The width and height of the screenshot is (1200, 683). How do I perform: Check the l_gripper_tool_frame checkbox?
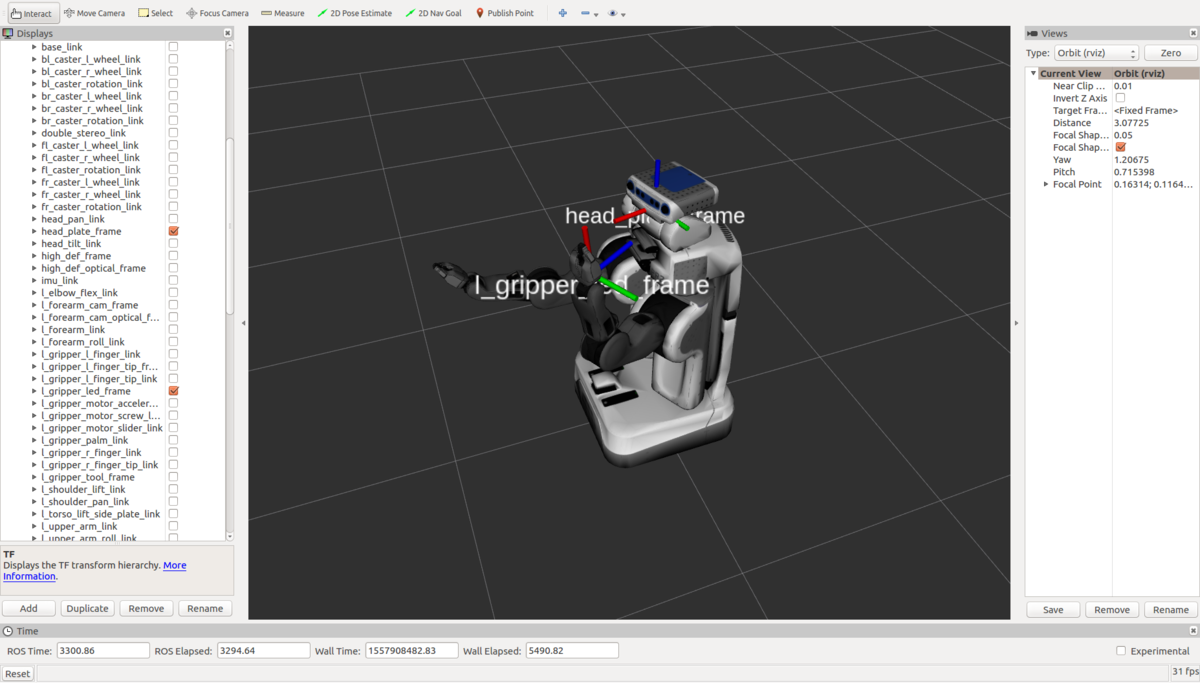click(173, 477)
